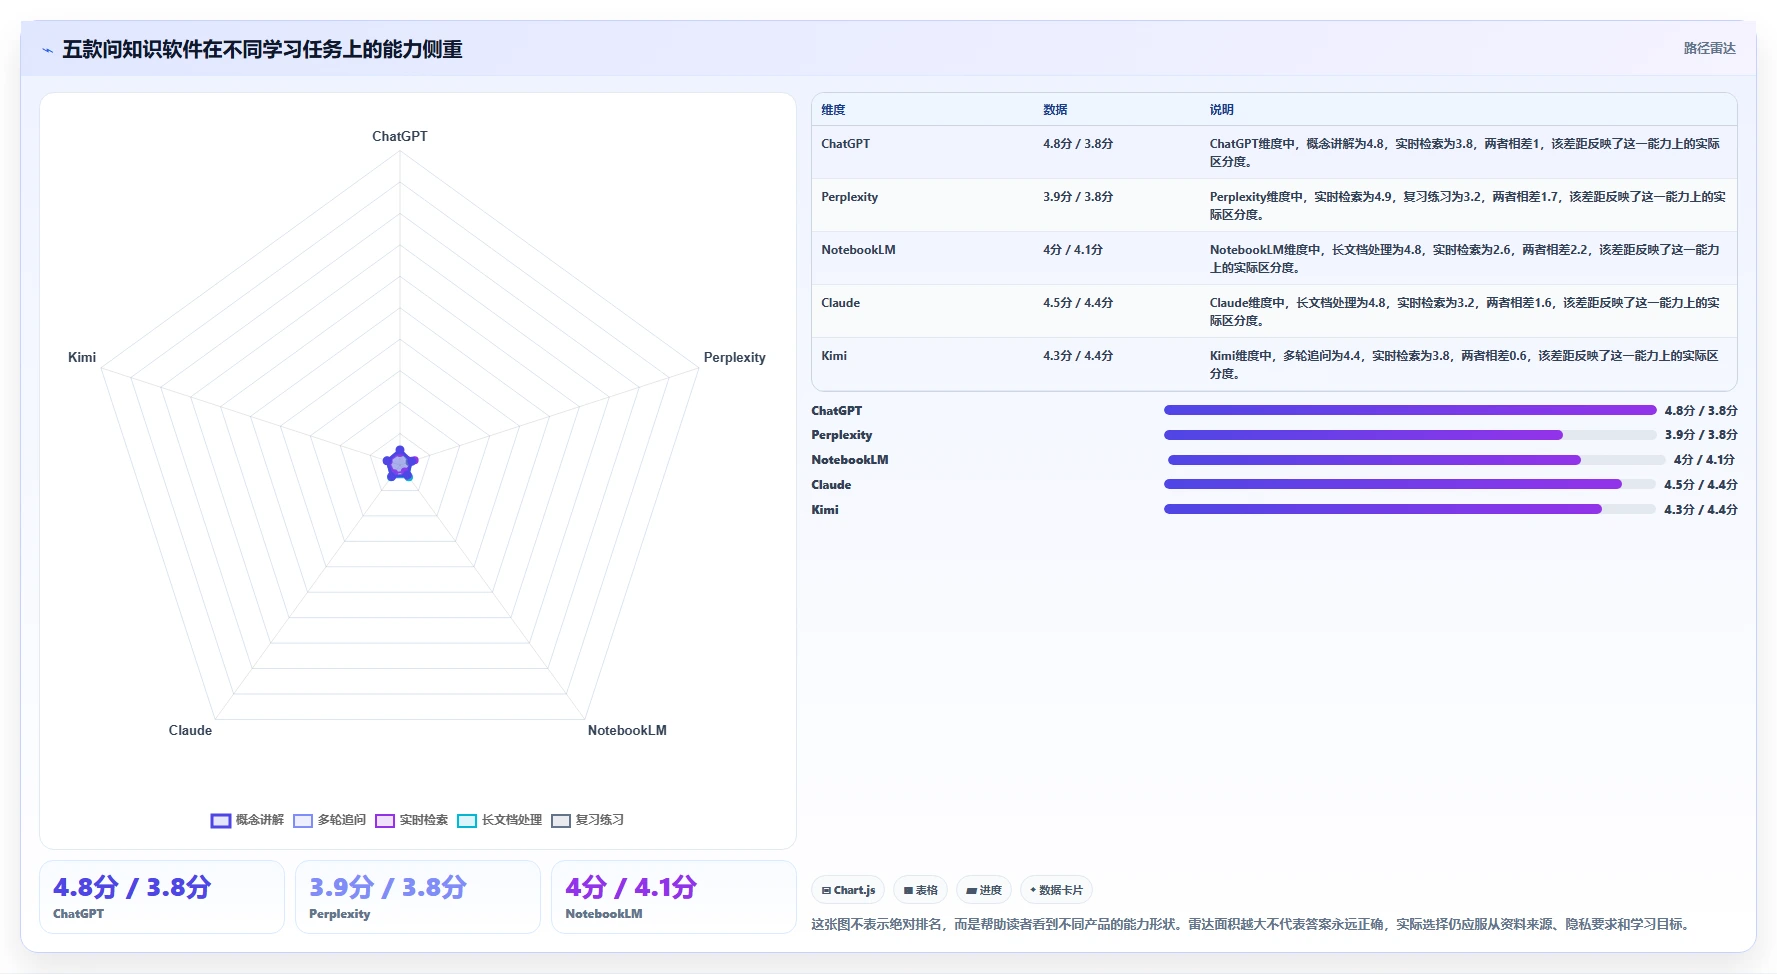
Task: Click table cell 4.8分 / 3.8分
Action: (x=1078, y=144)
